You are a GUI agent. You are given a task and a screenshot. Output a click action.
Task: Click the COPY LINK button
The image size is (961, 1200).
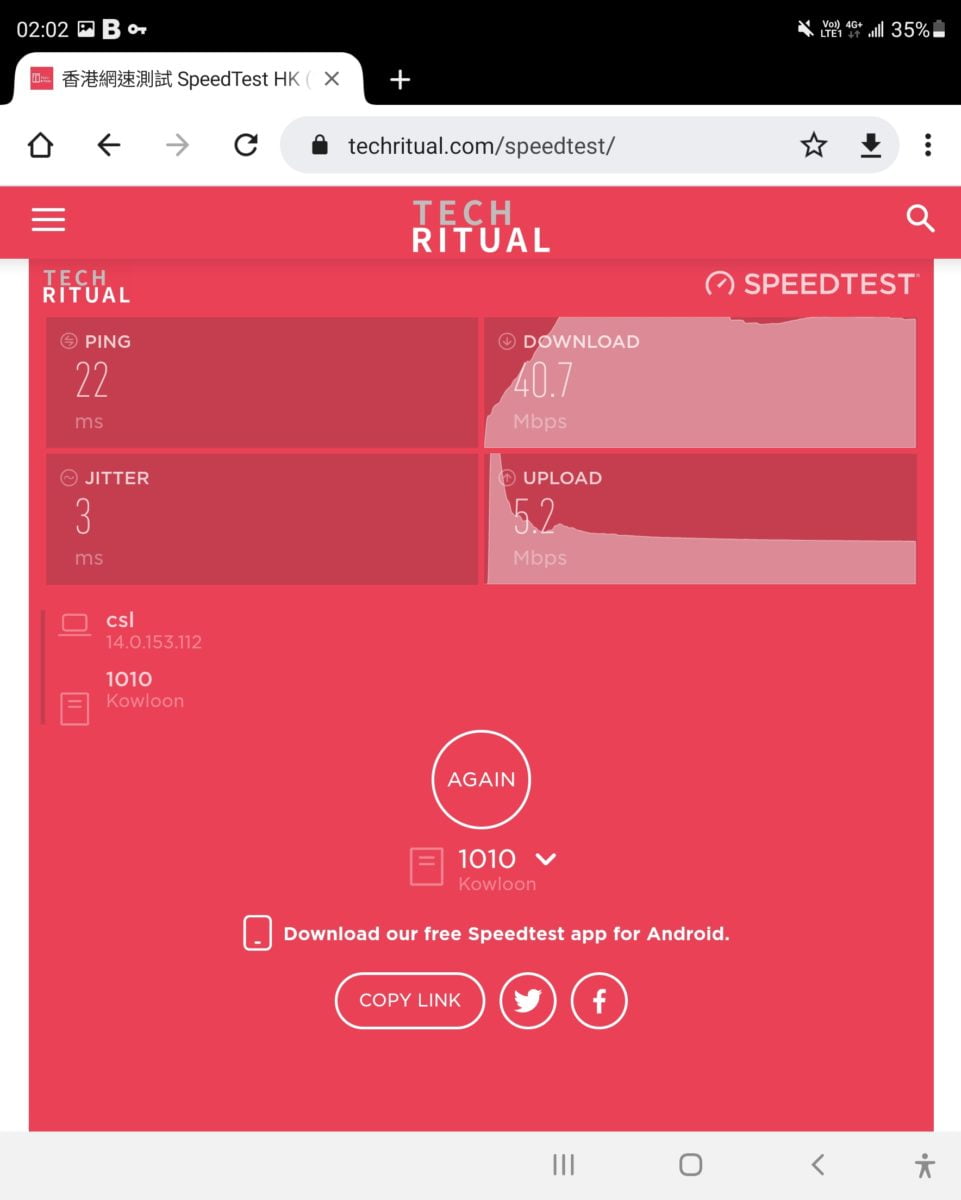coord(410,1000)
